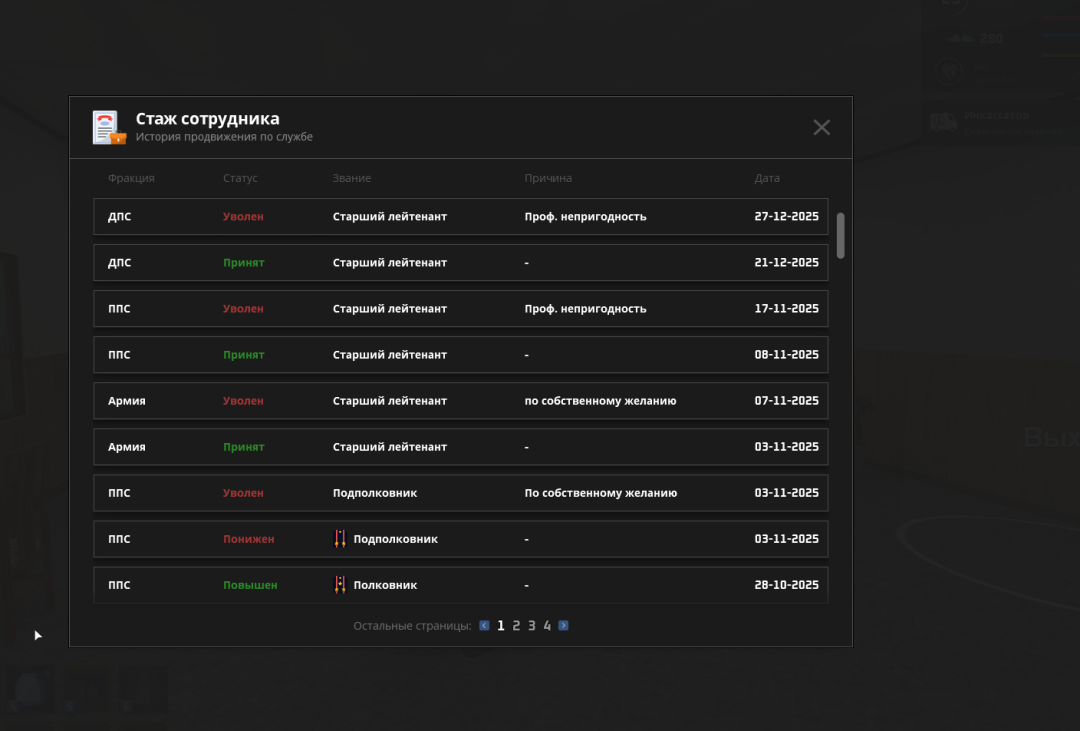Open page 3 of service history
The image size is (1080, 731).
[x=531, y=626]
